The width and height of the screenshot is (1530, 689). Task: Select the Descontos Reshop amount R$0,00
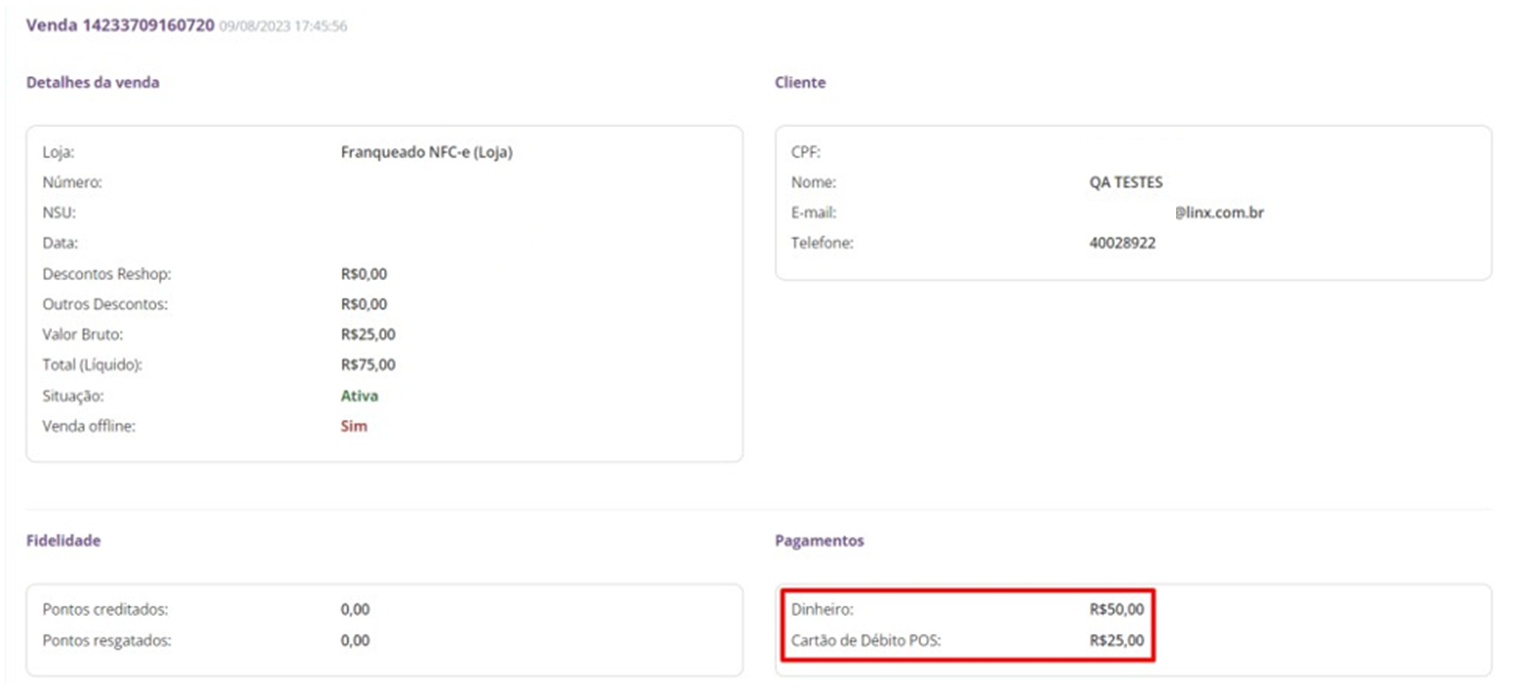click(x=363, y=274)
